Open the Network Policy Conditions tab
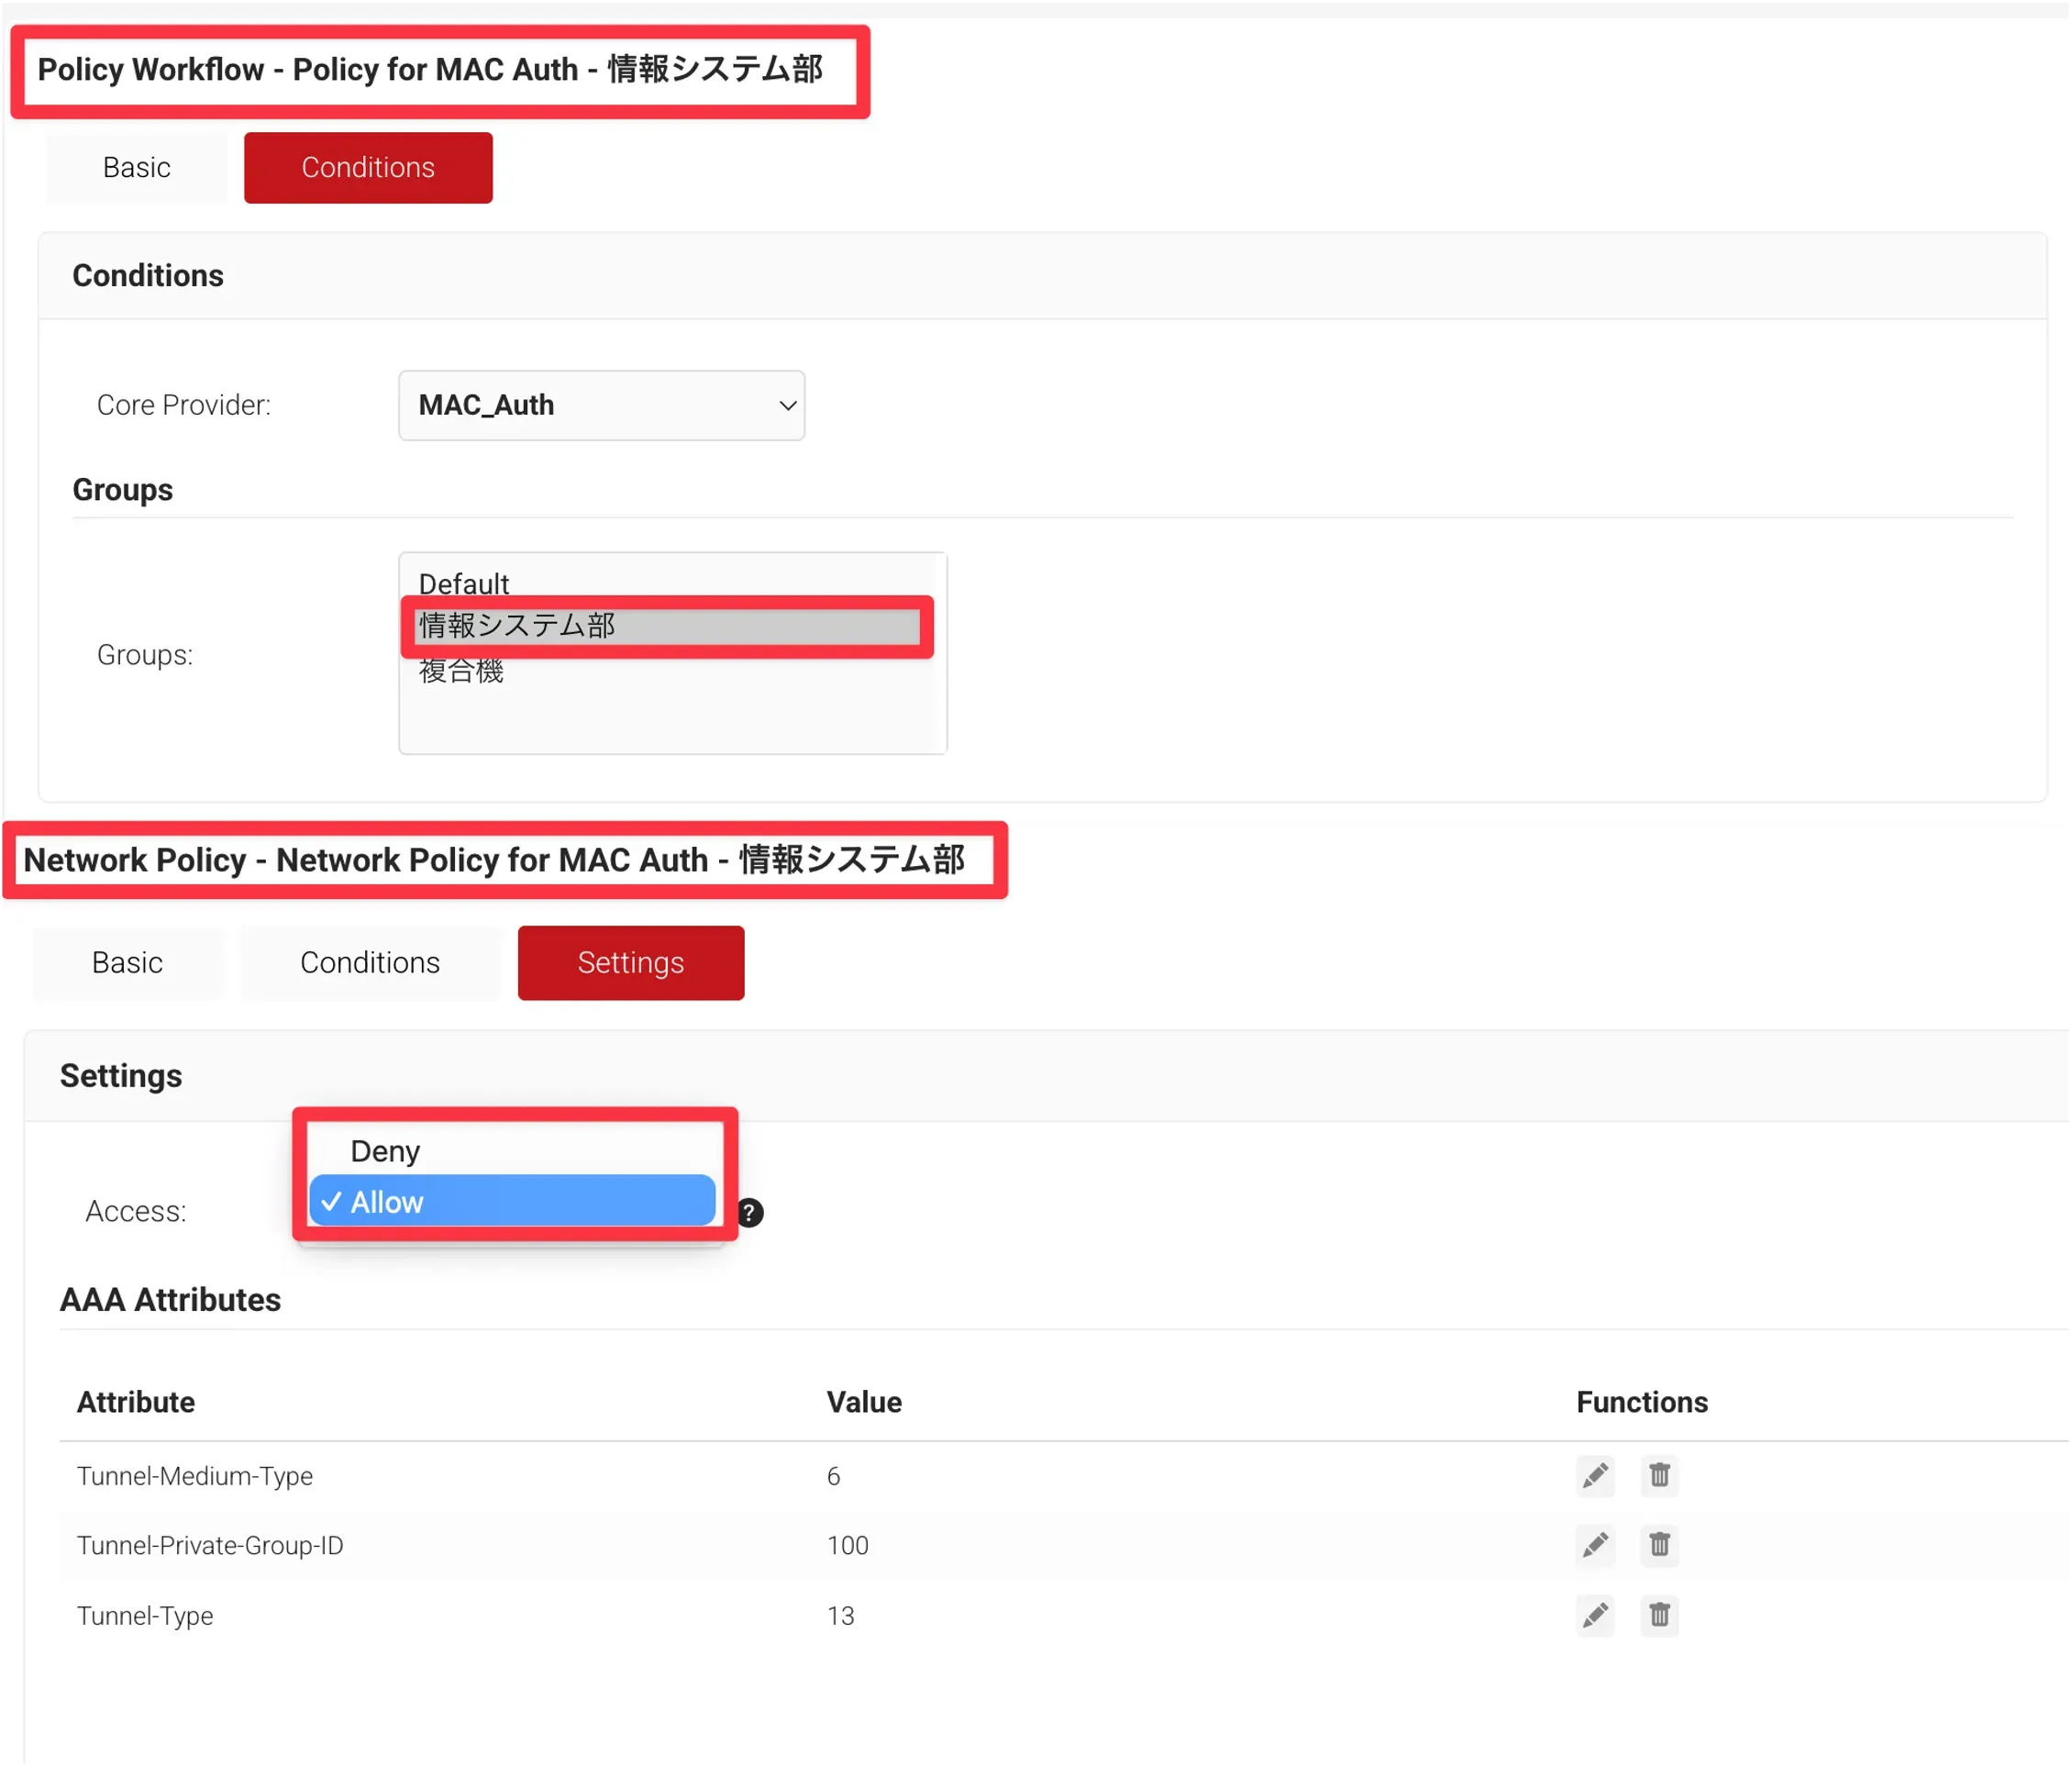Image resolution: width=2072 pixels, height=1766 pixels. pyautogui.click(x=370, y=962)
